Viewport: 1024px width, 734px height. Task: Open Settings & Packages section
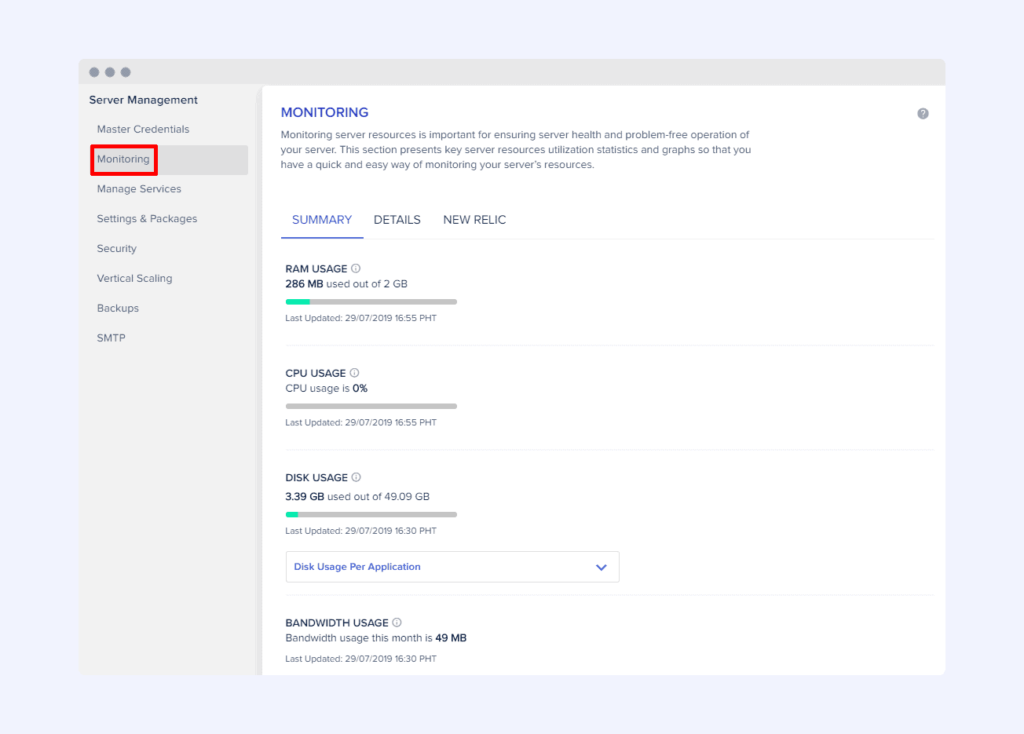tap(147, 219)
